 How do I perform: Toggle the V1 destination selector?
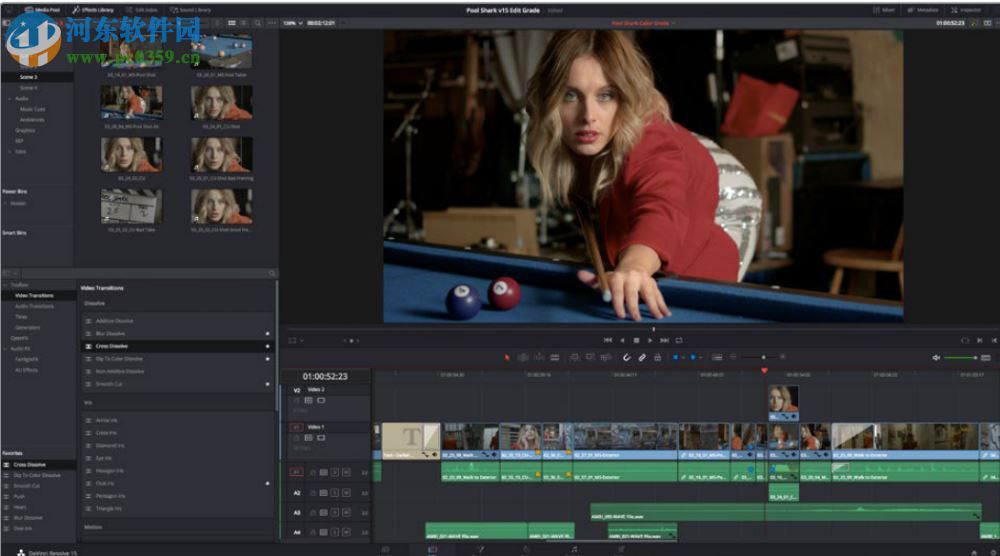pyautogui.click(x=297, y=427)
